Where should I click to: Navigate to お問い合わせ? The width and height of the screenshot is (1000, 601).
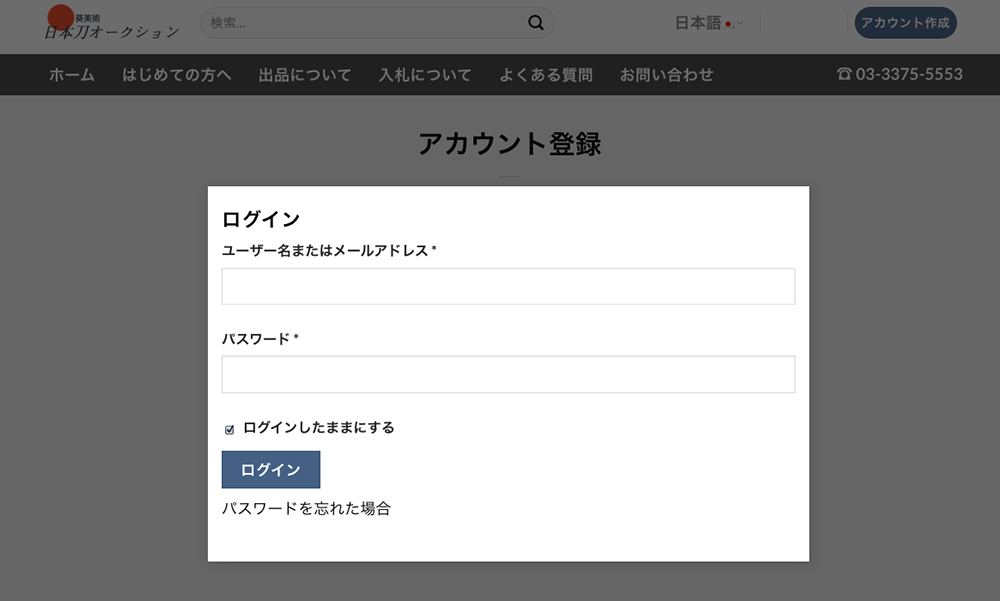point(666,75)
